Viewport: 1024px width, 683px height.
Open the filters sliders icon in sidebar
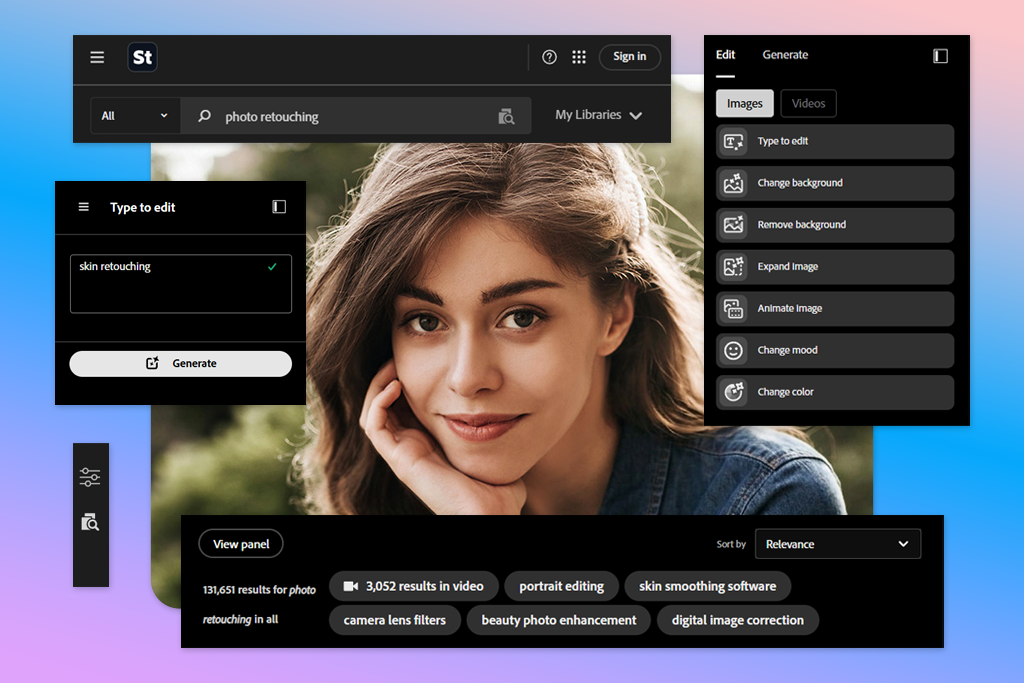click(90, 477)
